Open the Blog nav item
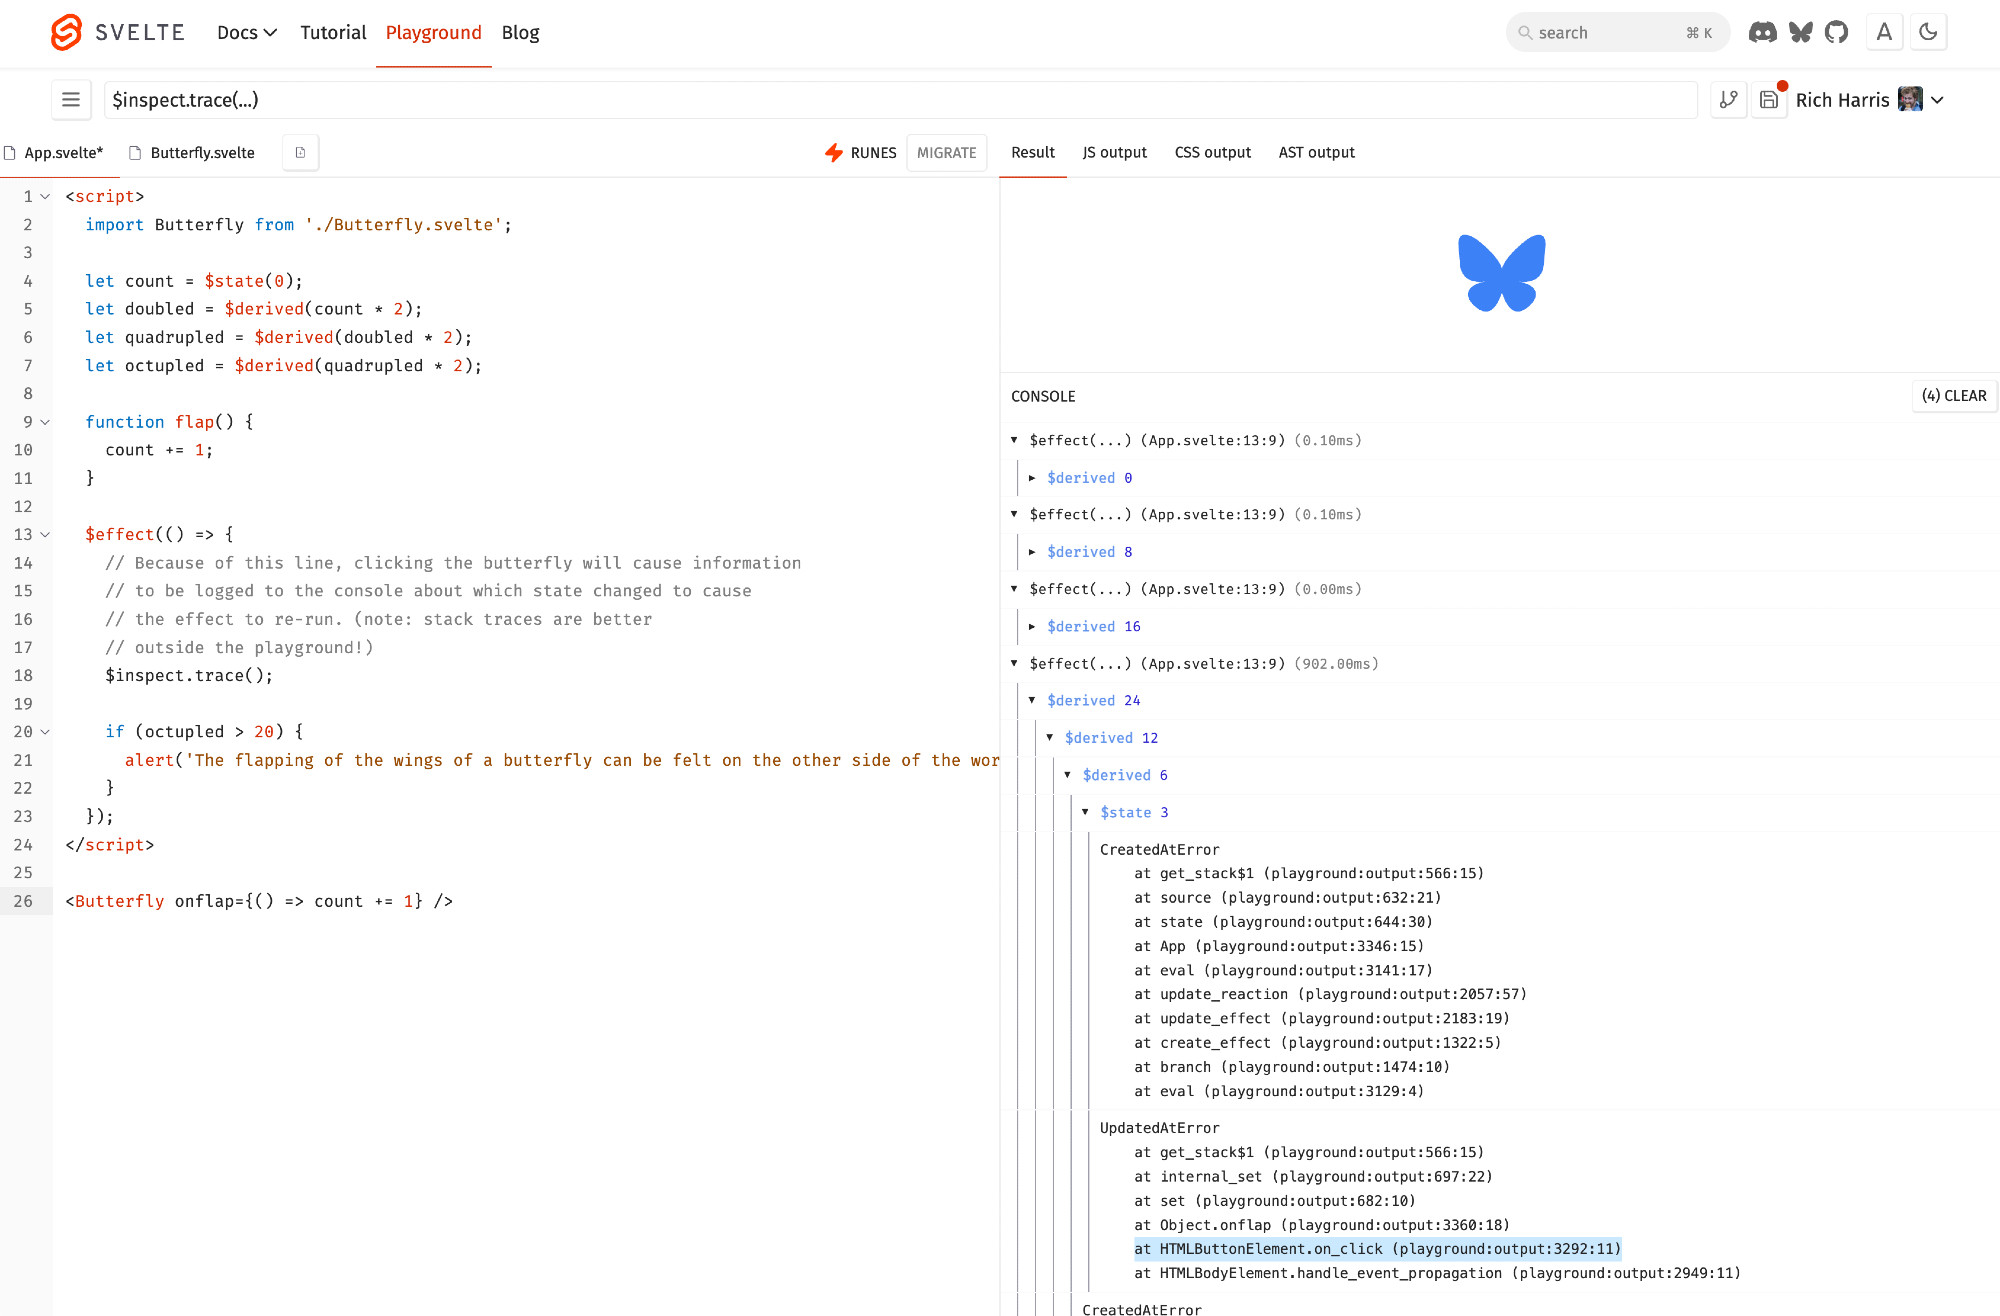 coord(520,33)
